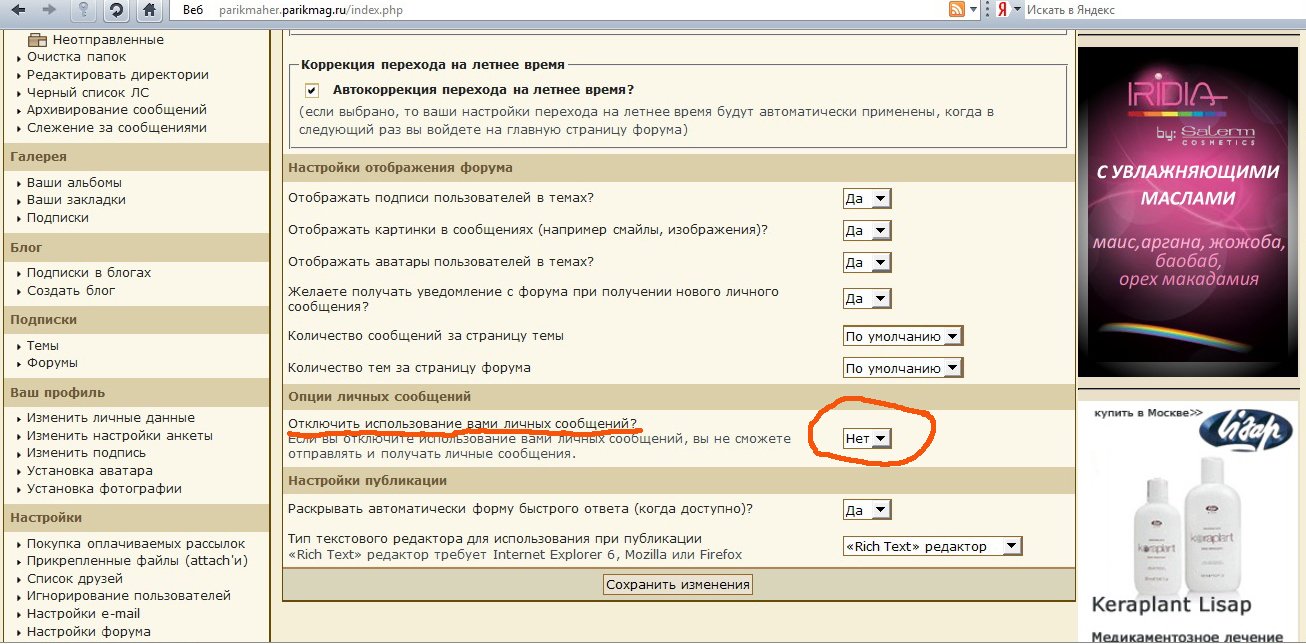Open Редактировать директории link

[x=118, y=75]
